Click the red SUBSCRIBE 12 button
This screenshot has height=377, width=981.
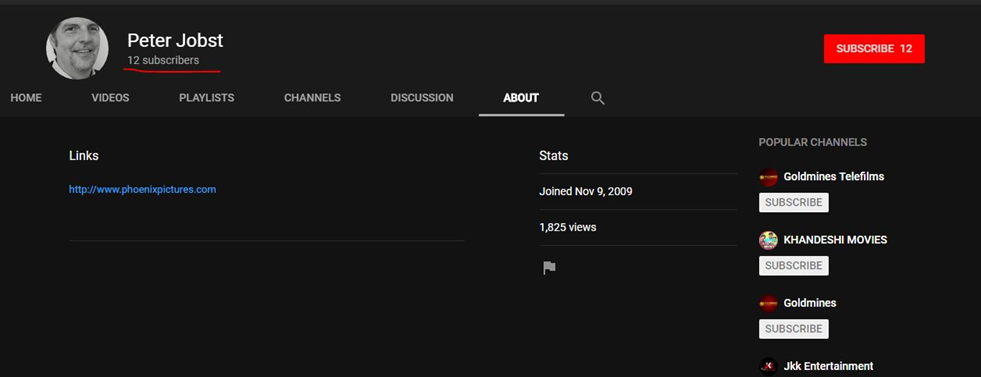pos(874,49)
